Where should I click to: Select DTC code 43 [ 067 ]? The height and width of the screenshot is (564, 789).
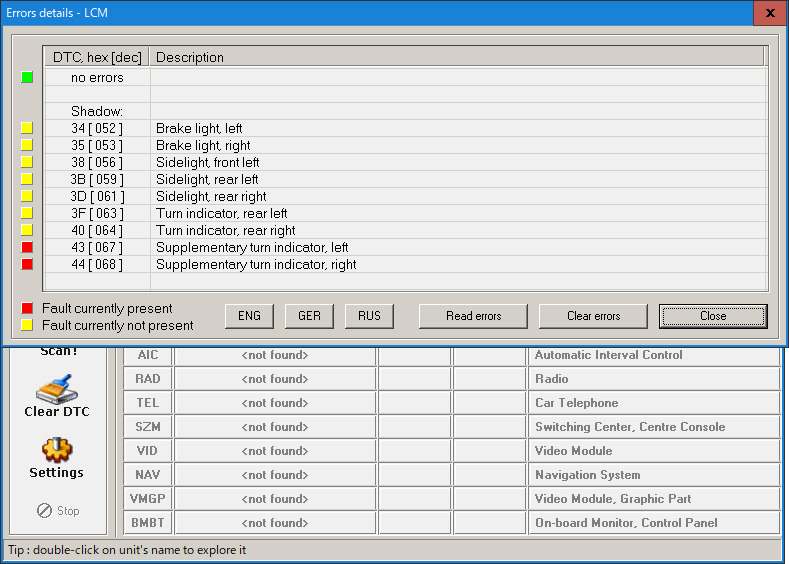97,248
